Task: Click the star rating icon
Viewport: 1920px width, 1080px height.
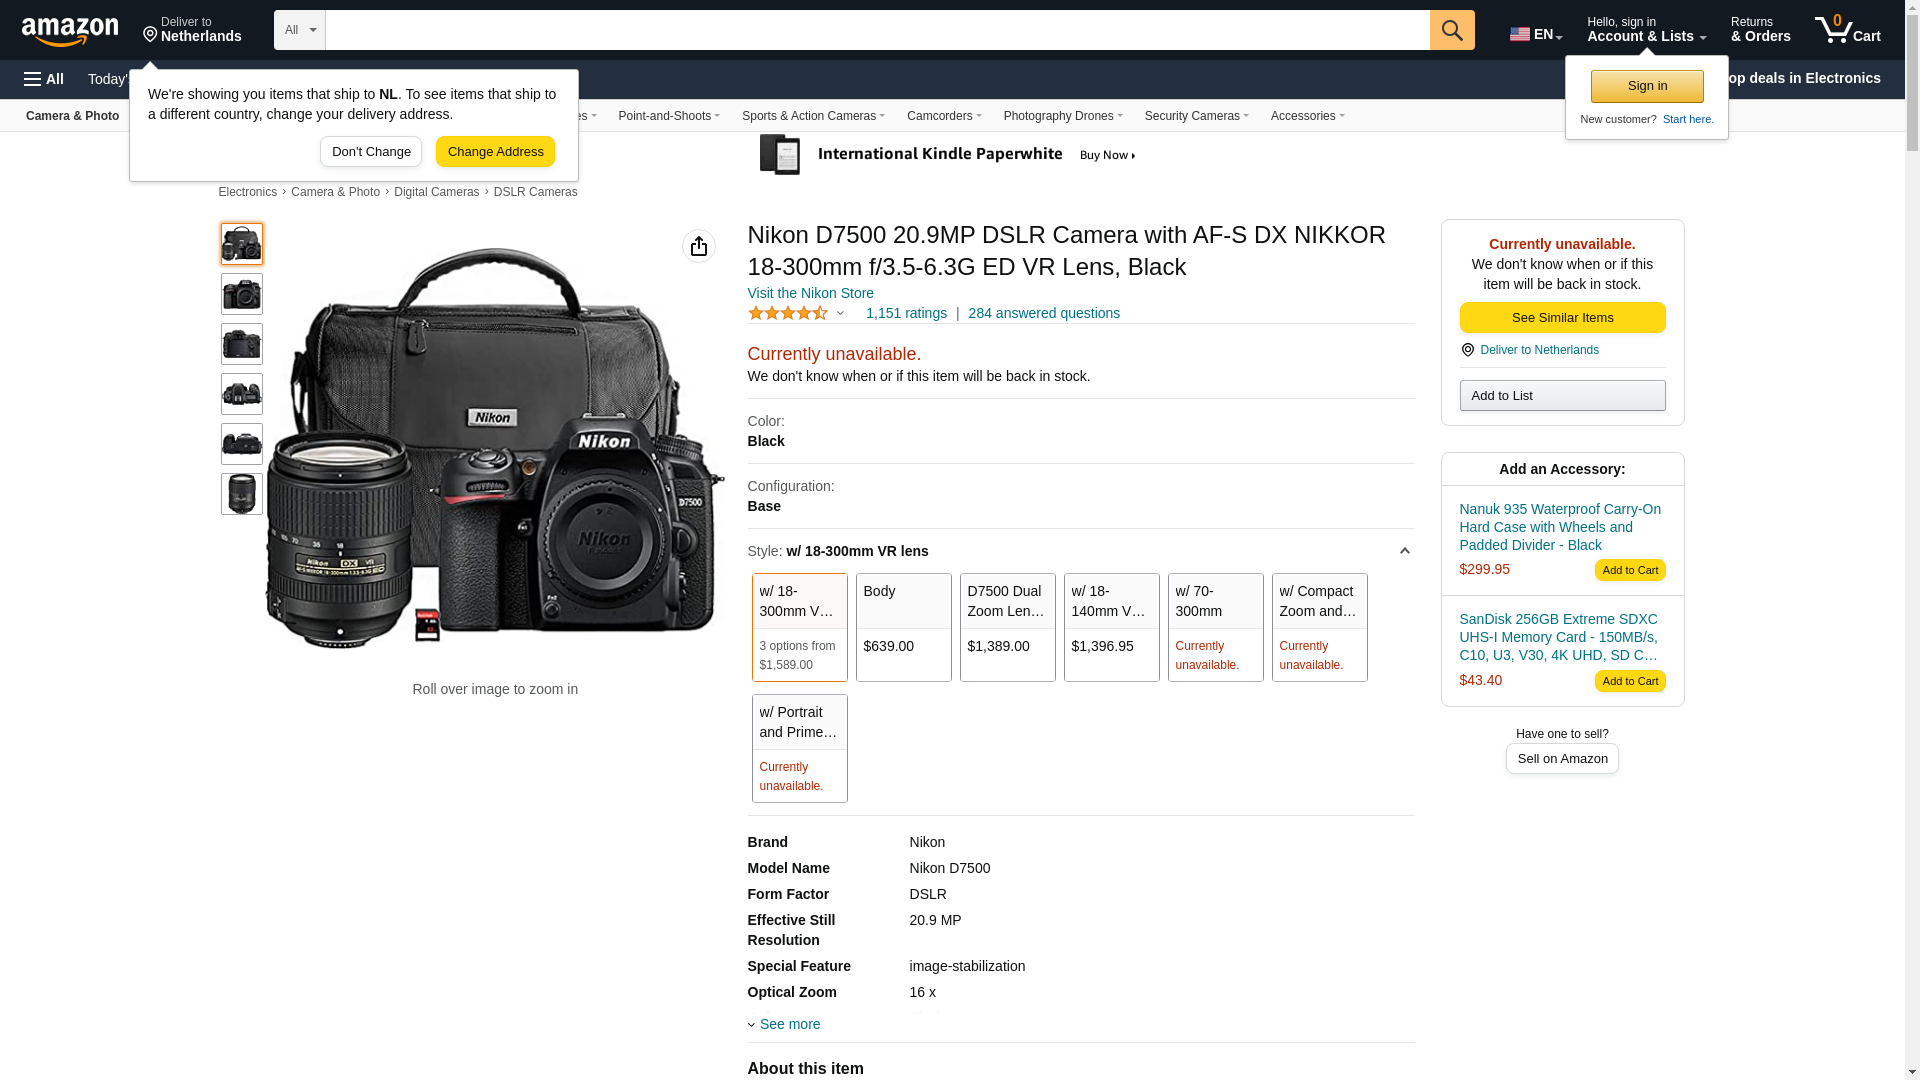Action: 788,313
